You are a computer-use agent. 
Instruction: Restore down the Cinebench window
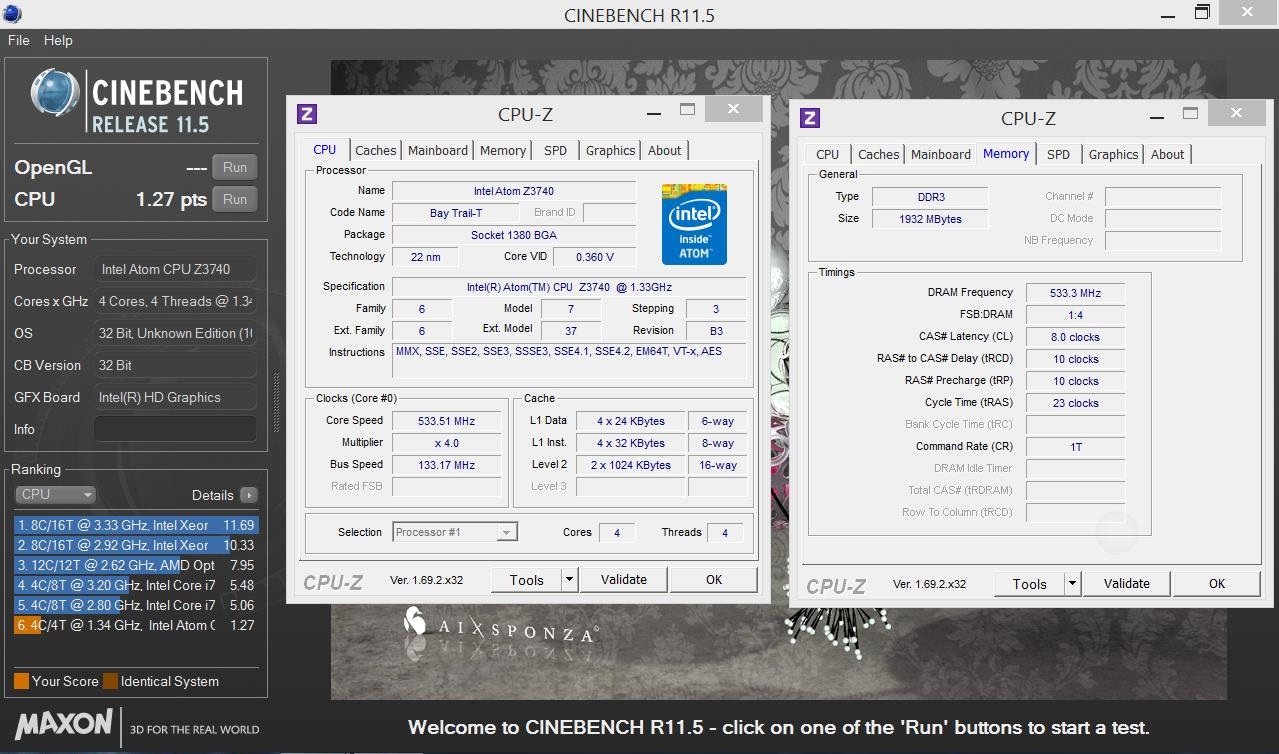(x=1203, y=12)
